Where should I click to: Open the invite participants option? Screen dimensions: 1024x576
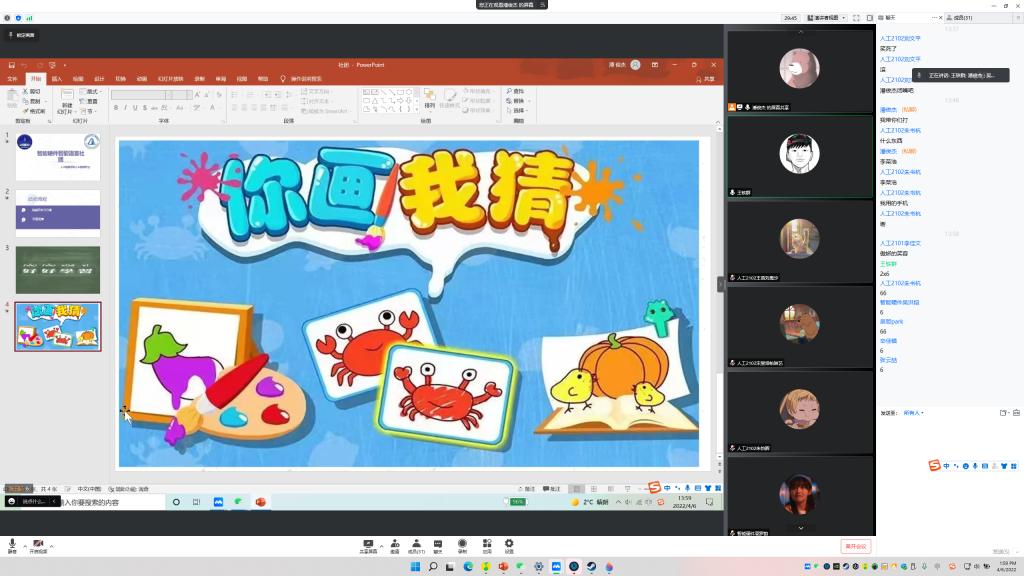click(394, 547)
